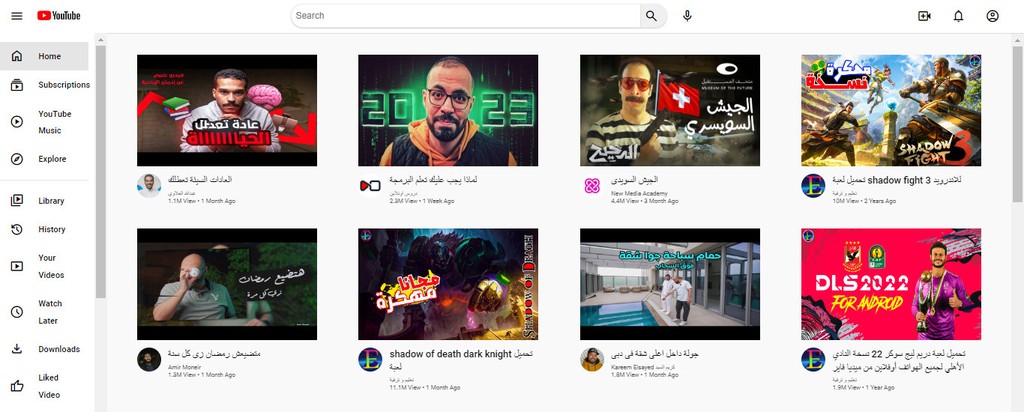Image resolution: width=1024 pixels, height=412 pixels.
Task: Open Liked Video in the sidebar
Action: tap(44, 386)
